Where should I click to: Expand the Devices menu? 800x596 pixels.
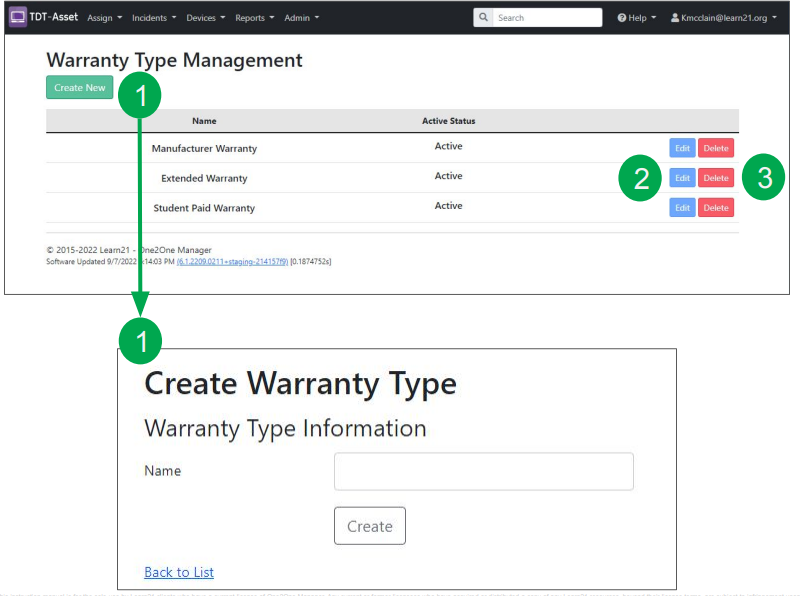[x=206, y=18]
